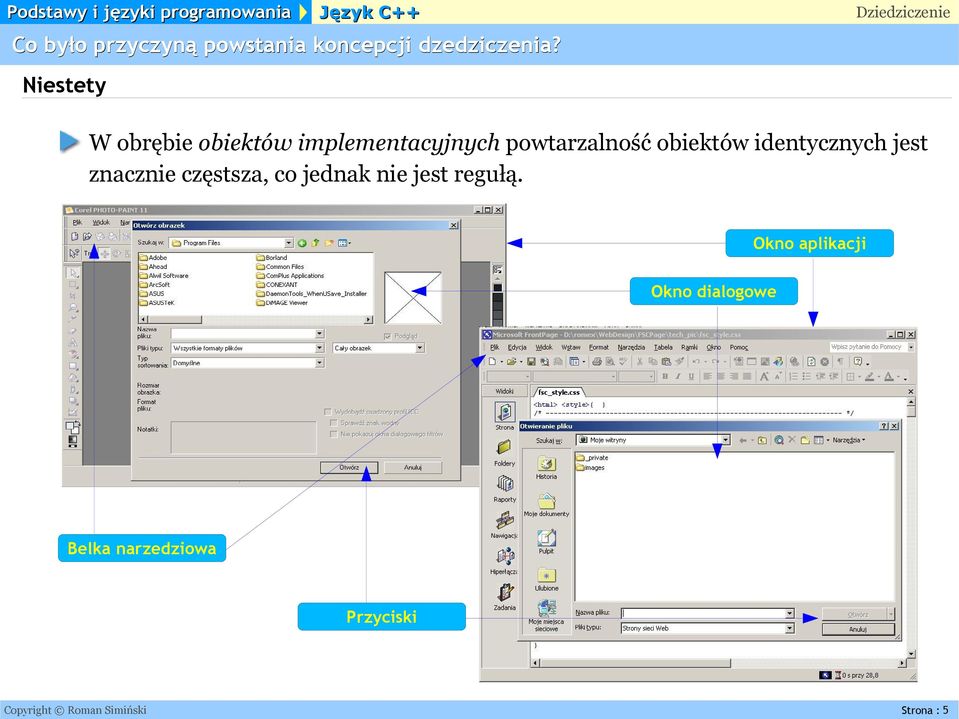
Task: Open the Format menu in FrontPage
Action: [x=599, y=347]
